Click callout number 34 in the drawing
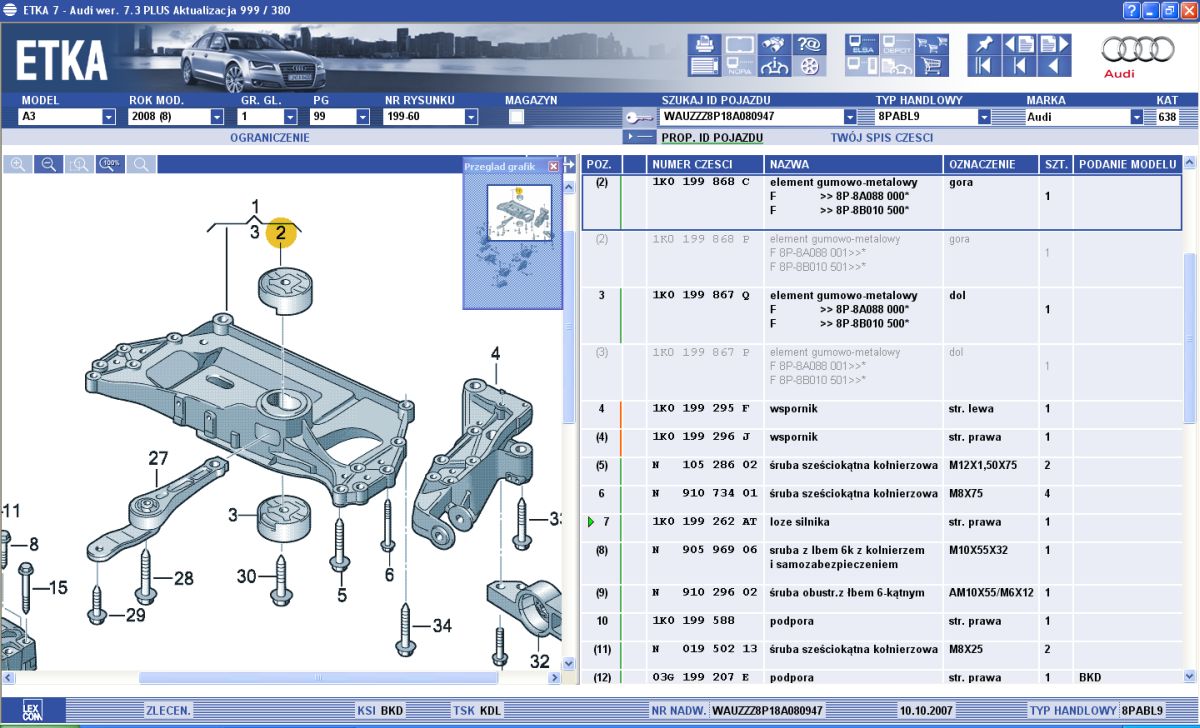This screenshot has width=1200, height=728. [x=441, y=626]
